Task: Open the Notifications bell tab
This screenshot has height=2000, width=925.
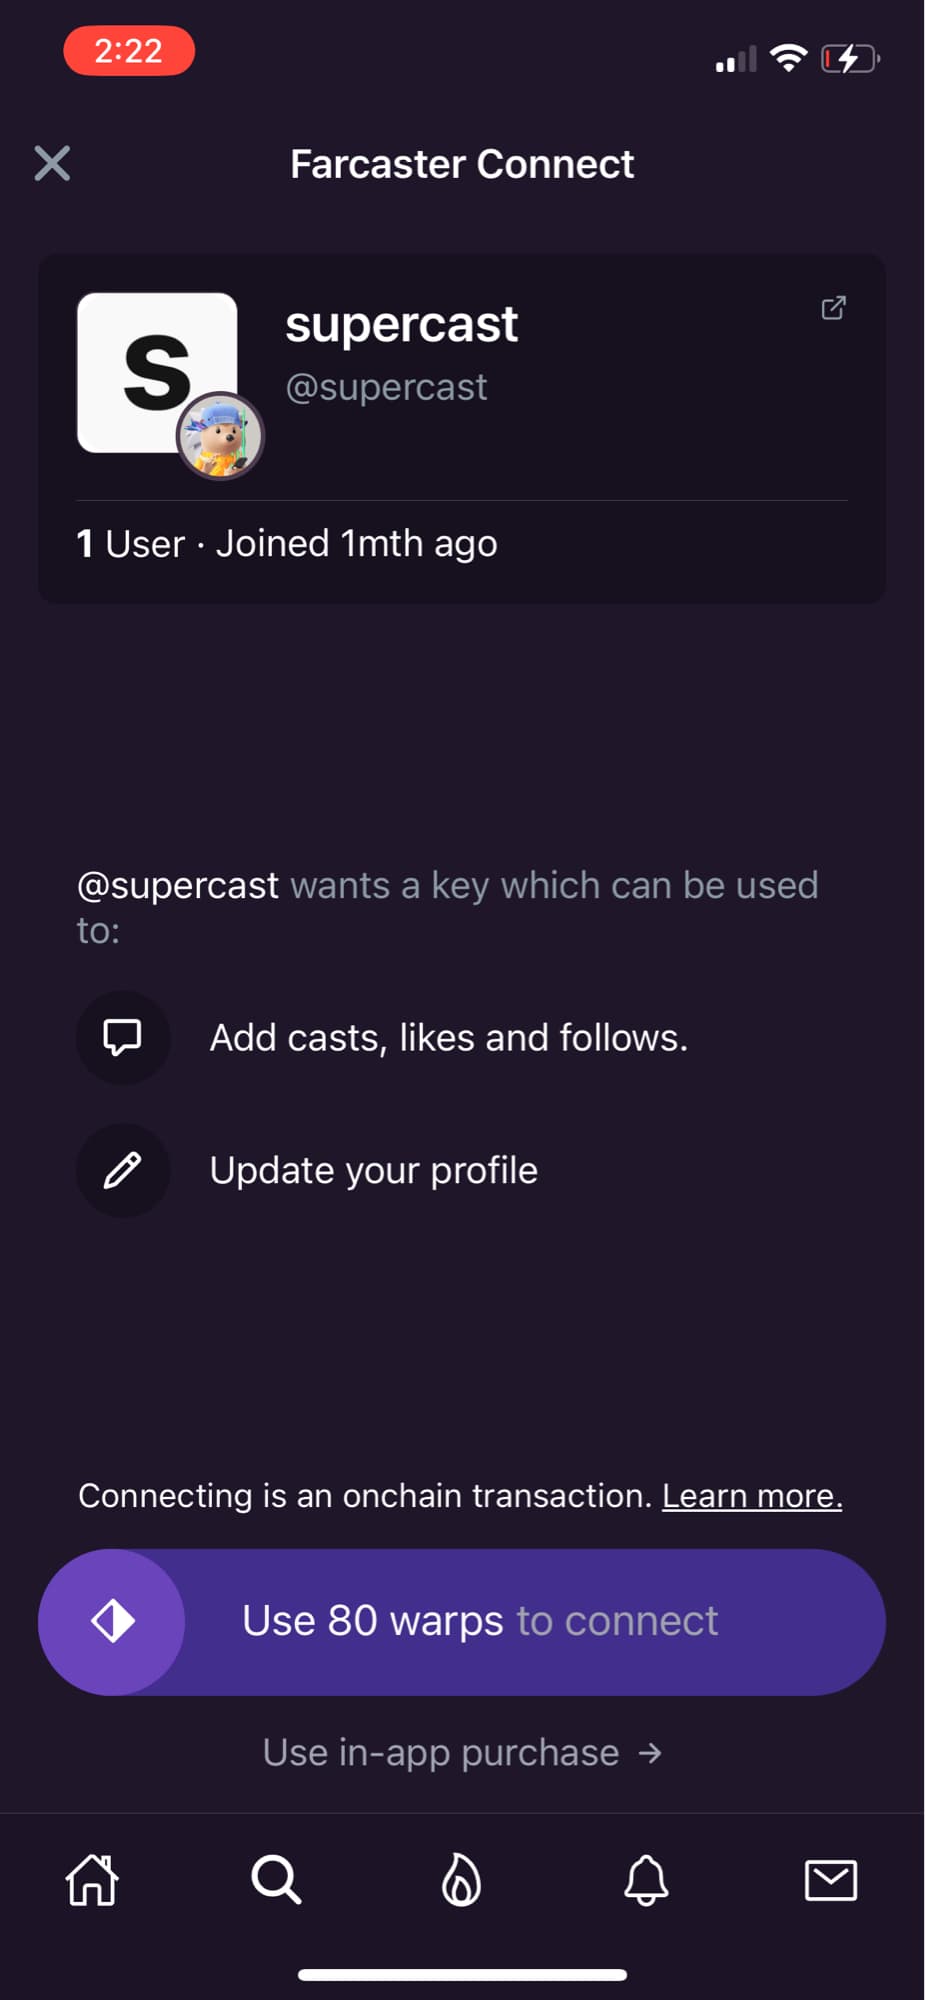Action: [646, 1880]
